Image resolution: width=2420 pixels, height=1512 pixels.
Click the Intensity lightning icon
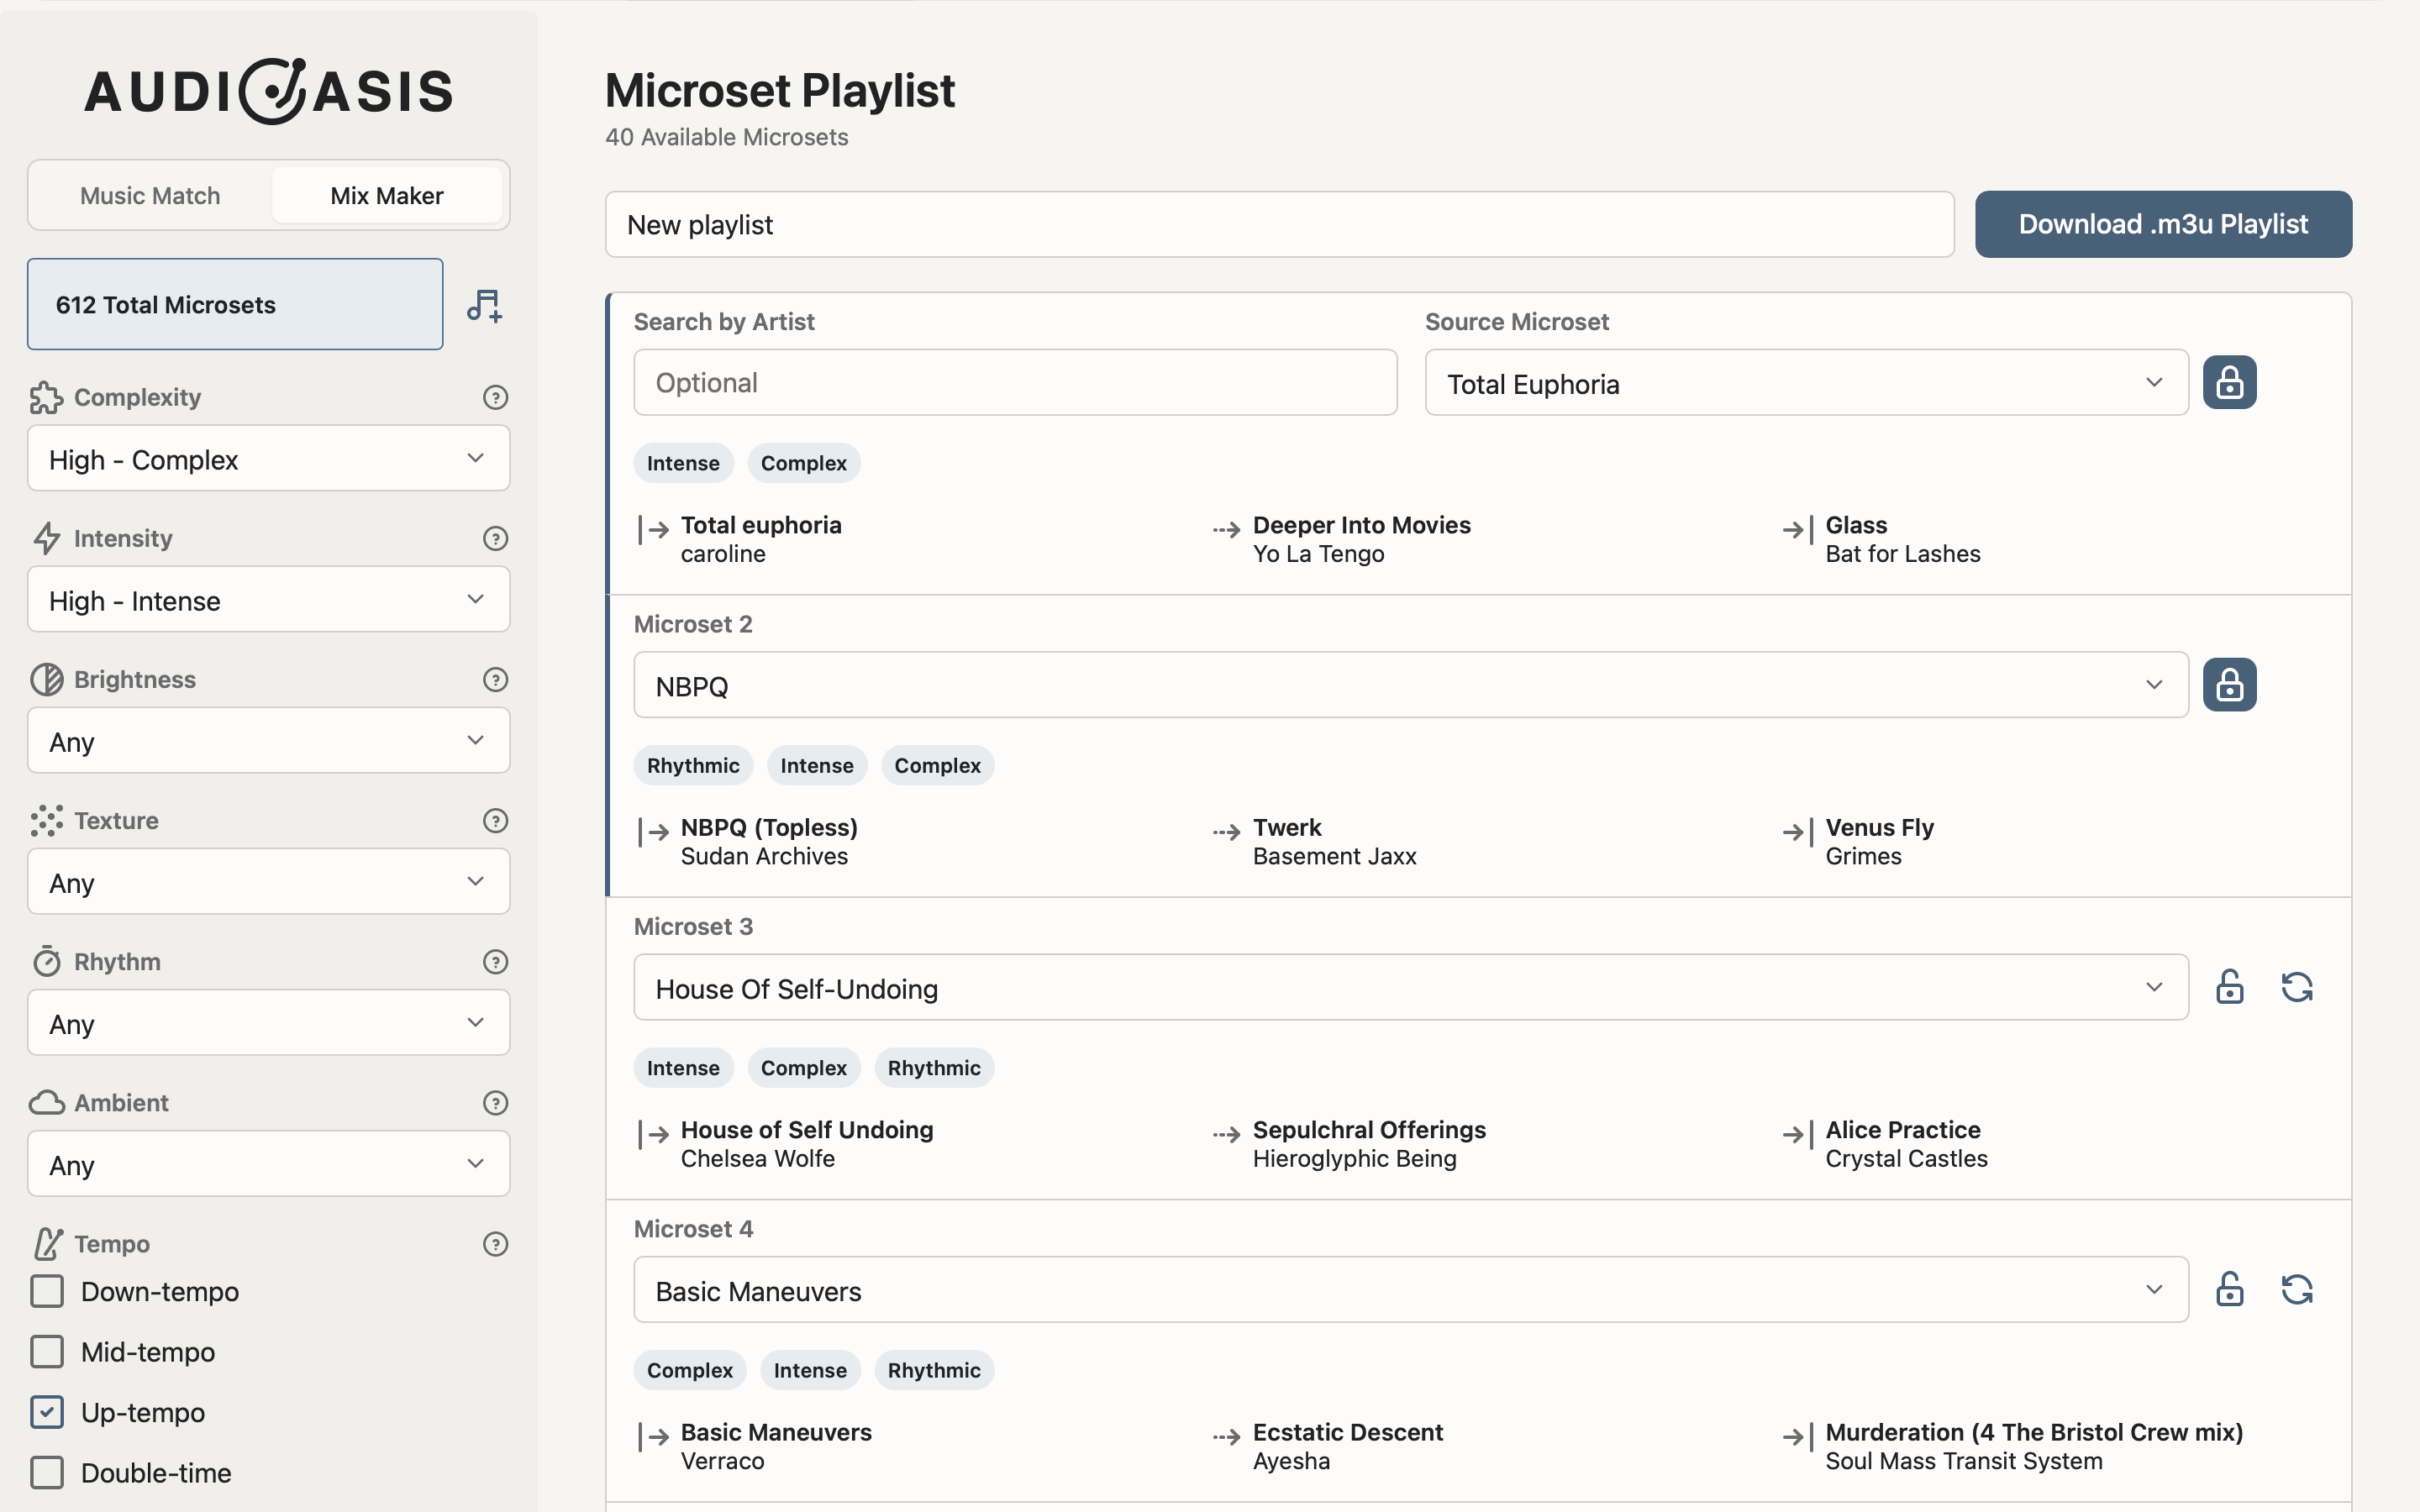pyautogui.click(x=46, y=538)
